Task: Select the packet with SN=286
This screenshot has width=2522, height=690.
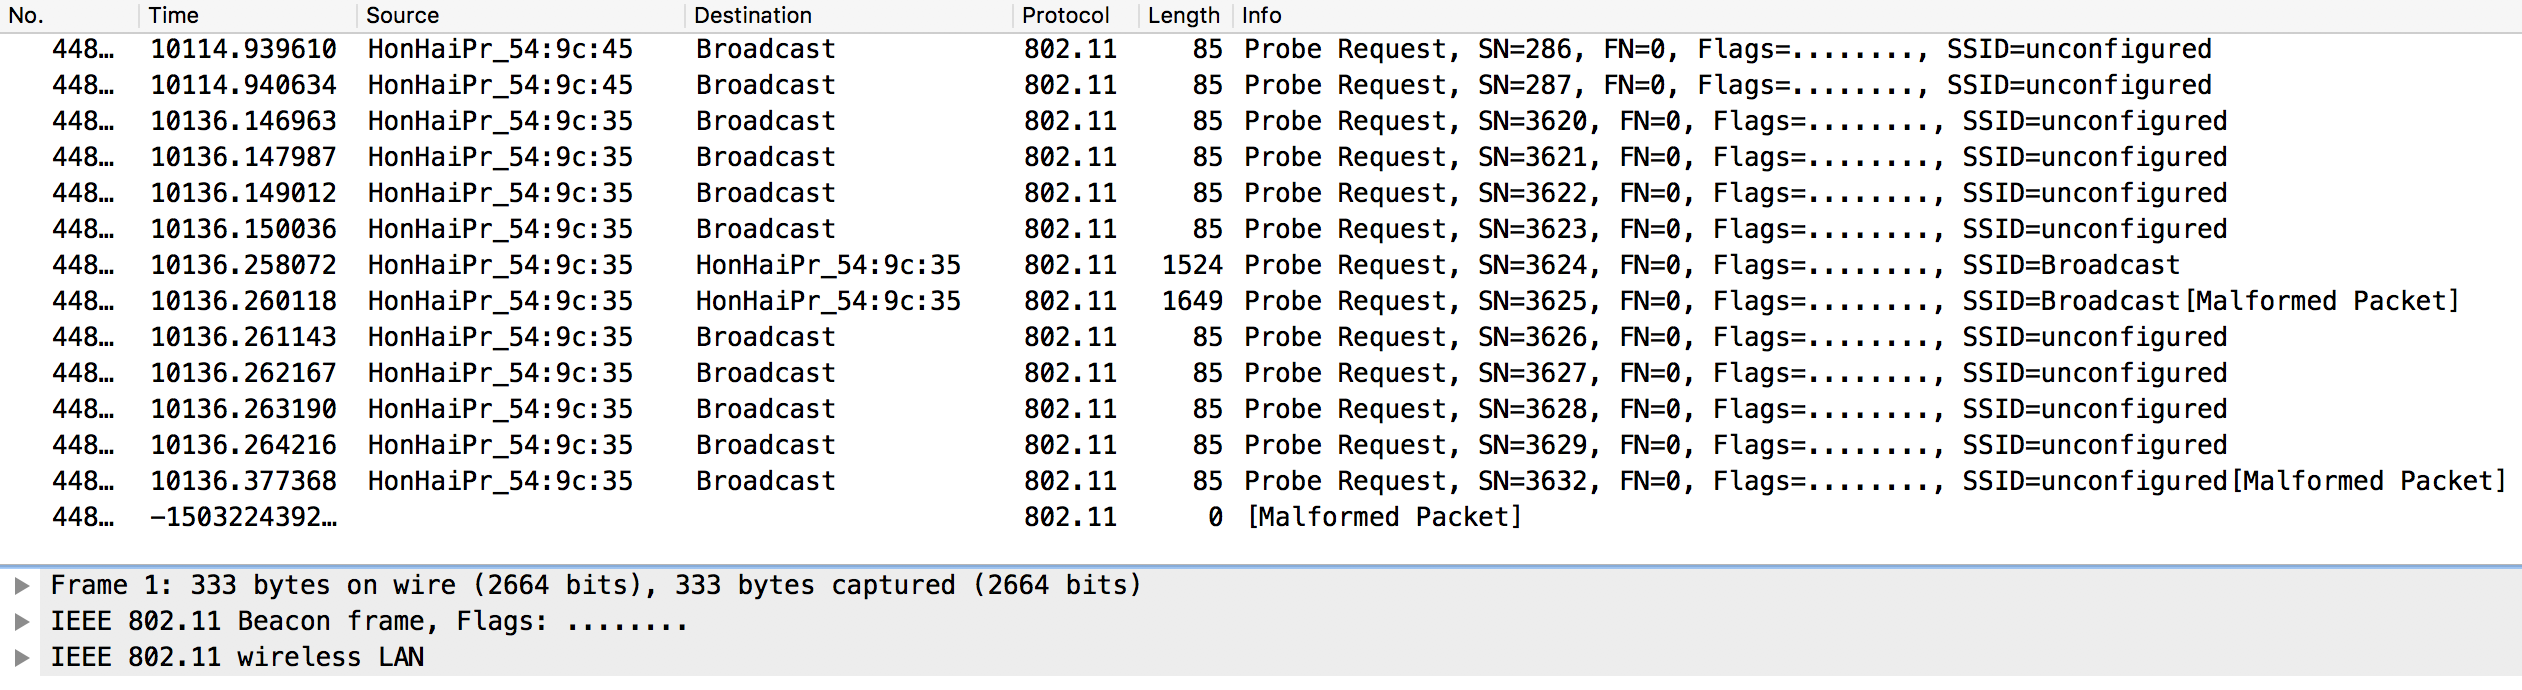Action: pyautogui.click(x=1261, y=49)
